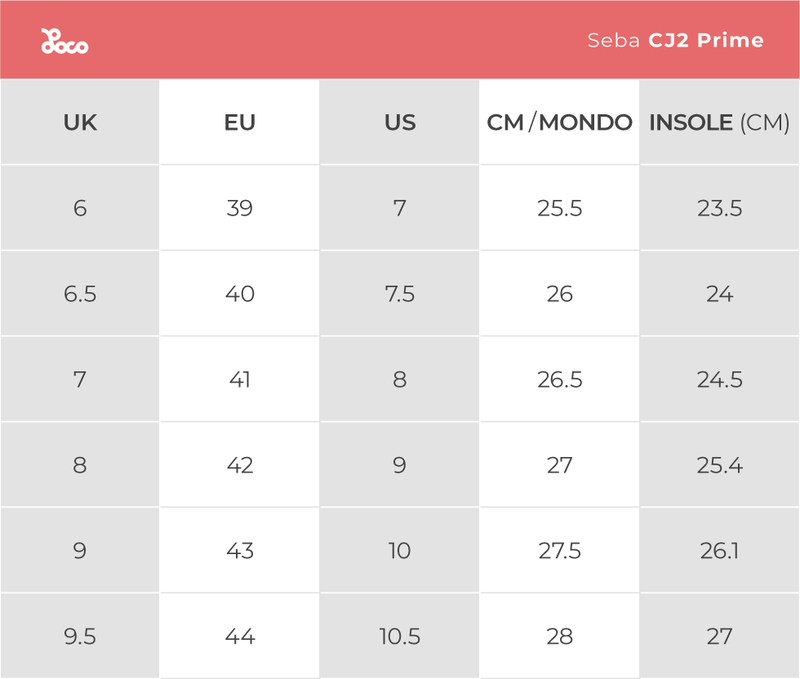Viewport: 800px width, 679px height.
Task: Select the UK column header
Action: point(80,123)
